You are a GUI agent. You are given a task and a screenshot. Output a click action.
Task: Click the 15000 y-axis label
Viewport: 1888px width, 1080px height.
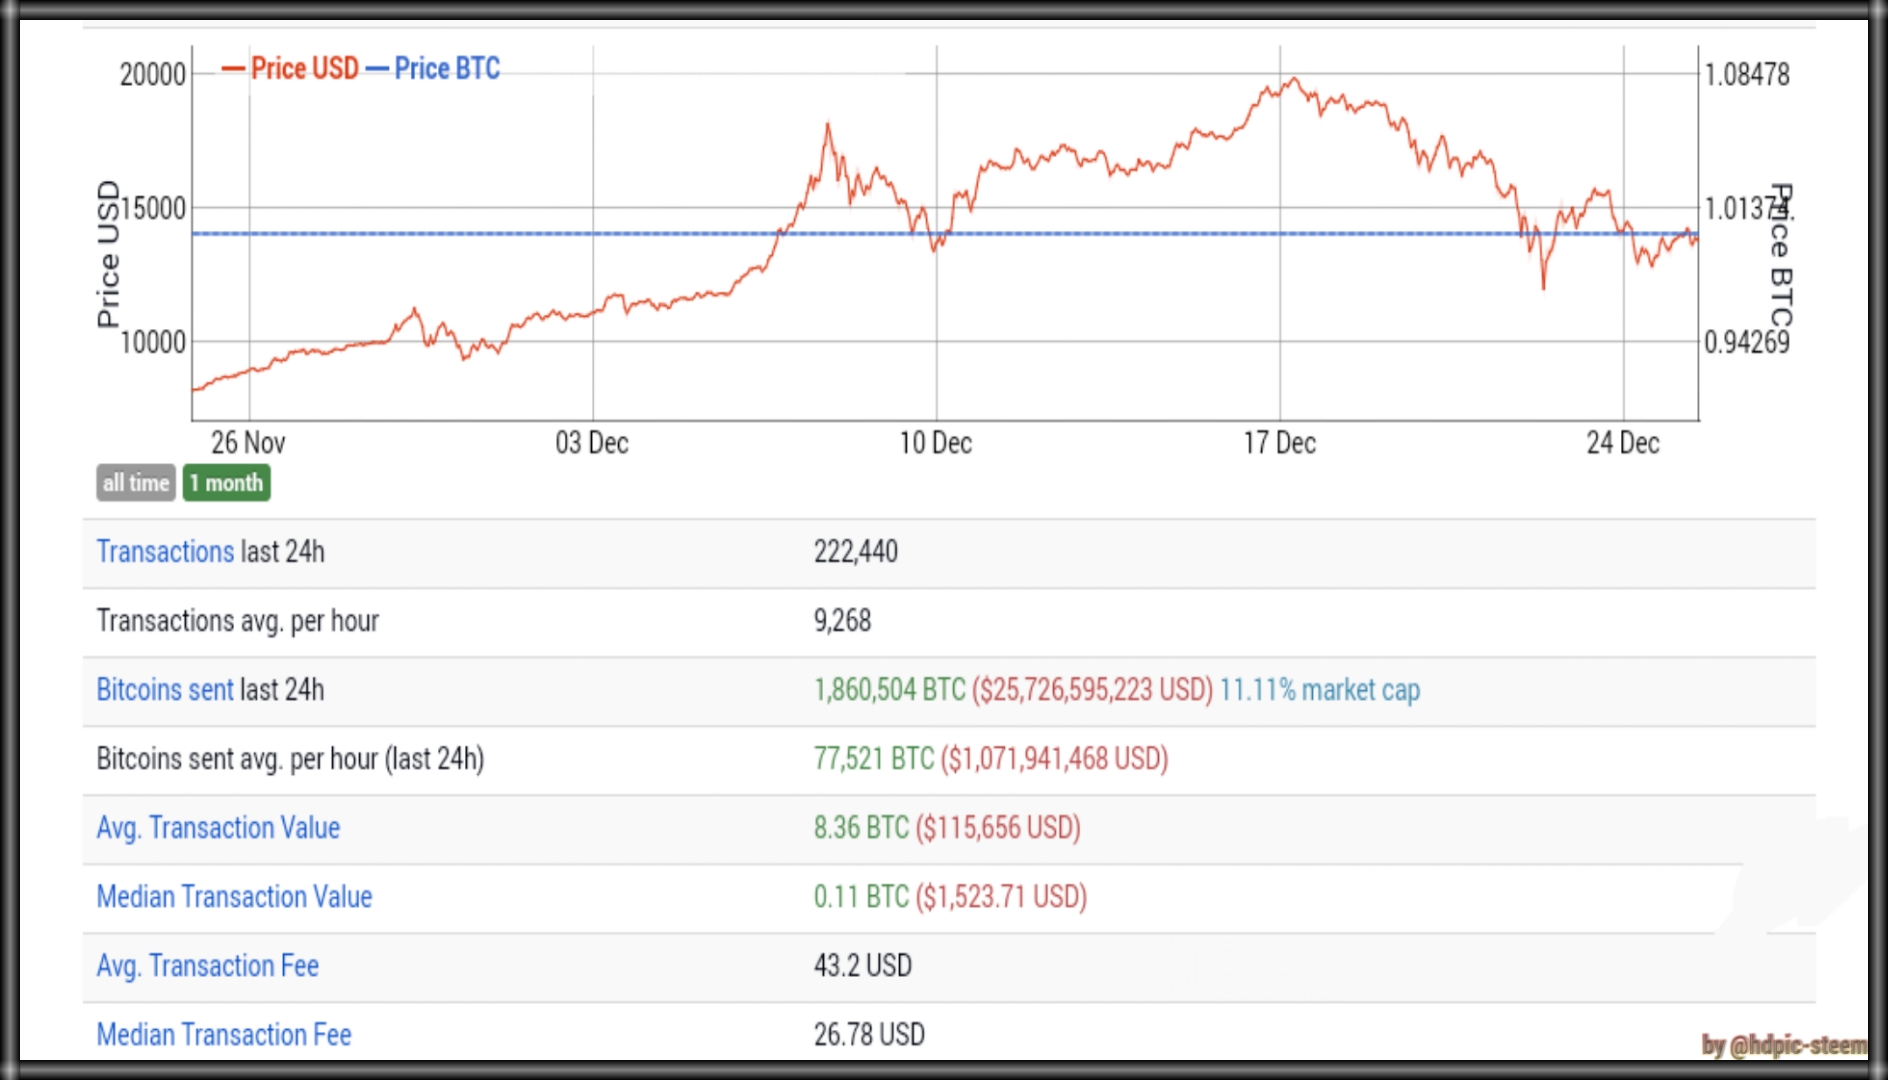153,209
